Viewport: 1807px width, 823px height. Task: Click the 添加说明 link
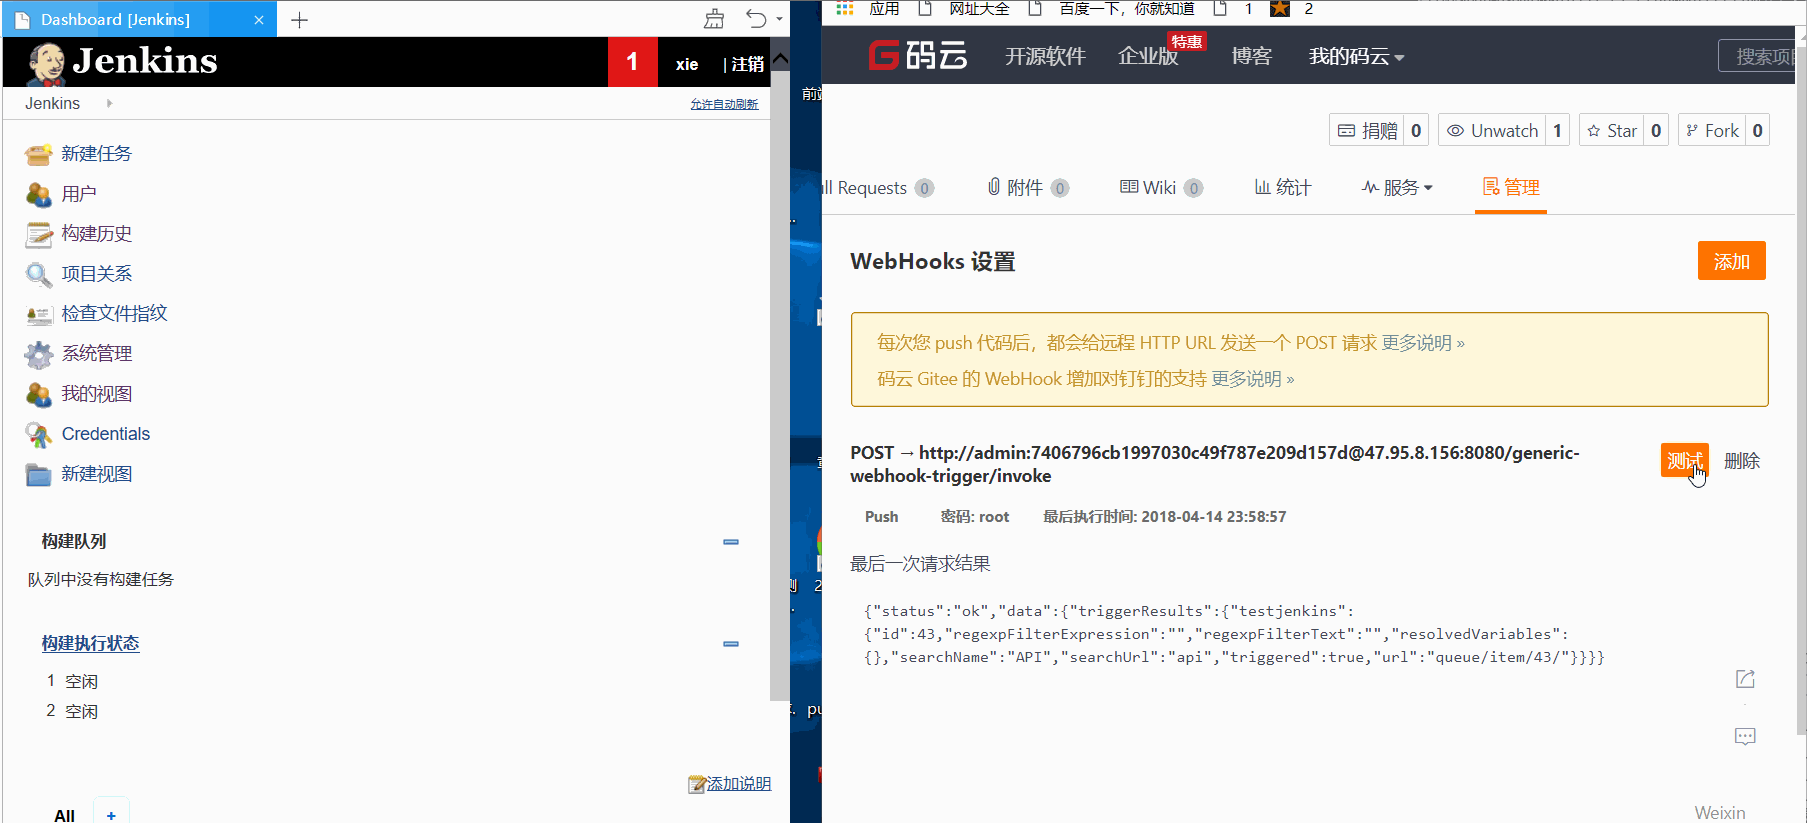(x=739, y=784)
